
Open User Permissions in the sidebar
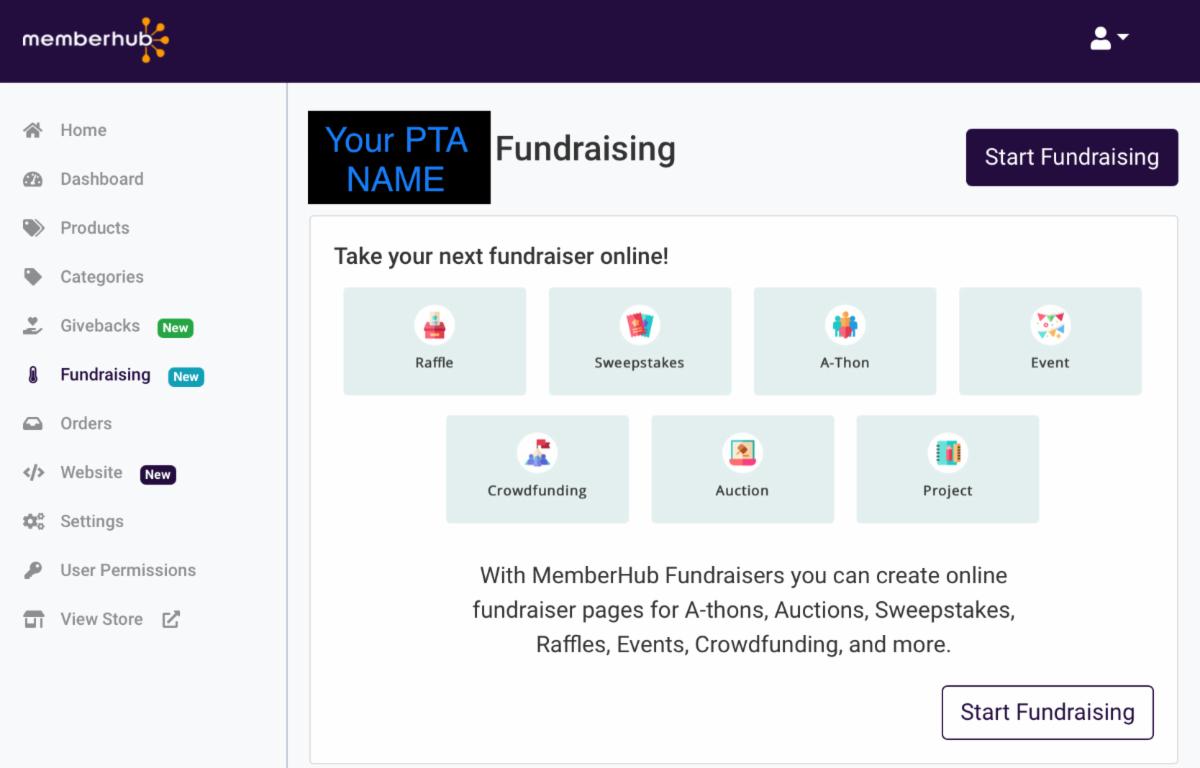click(x=128, y=570)
